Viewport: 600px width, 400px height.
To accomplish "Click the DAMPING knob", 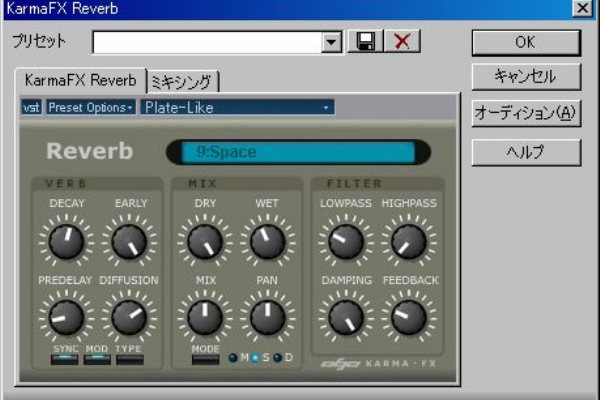I will (346, 317).
